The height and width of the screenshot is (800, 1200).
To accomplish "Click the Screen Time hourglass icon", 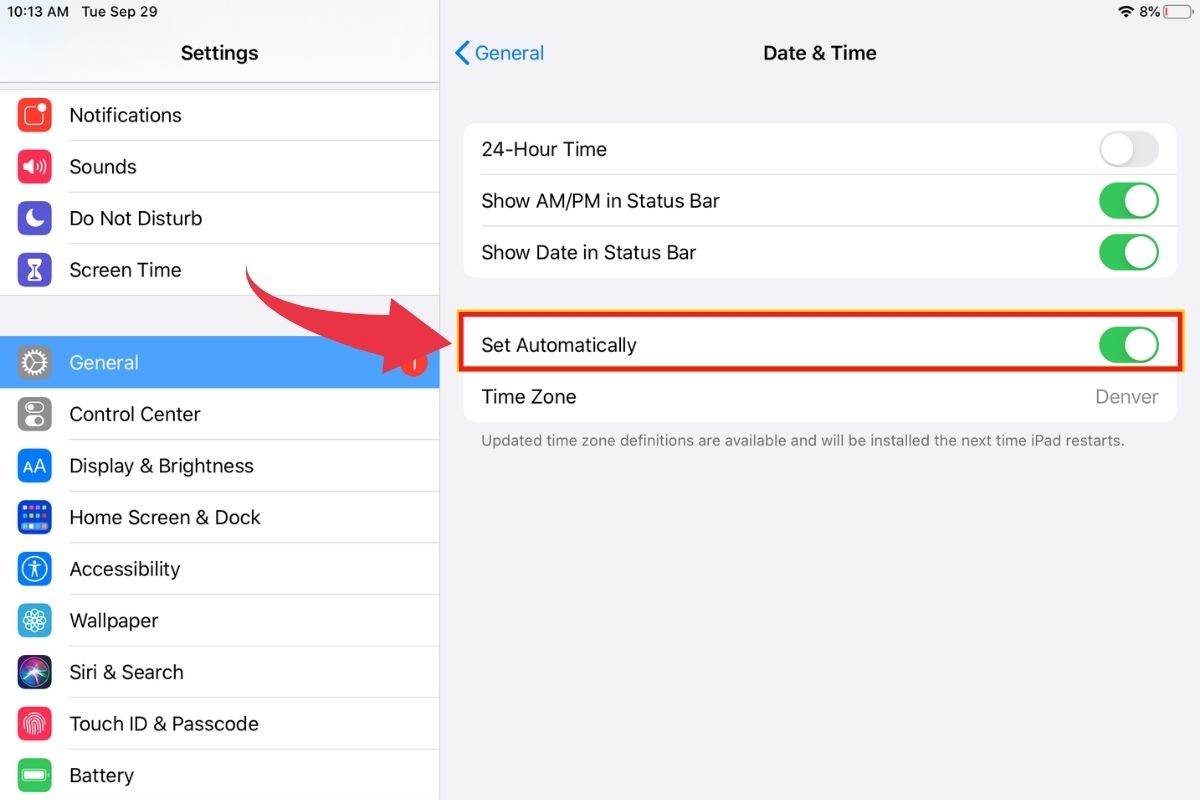I will [x=34, y=270].
